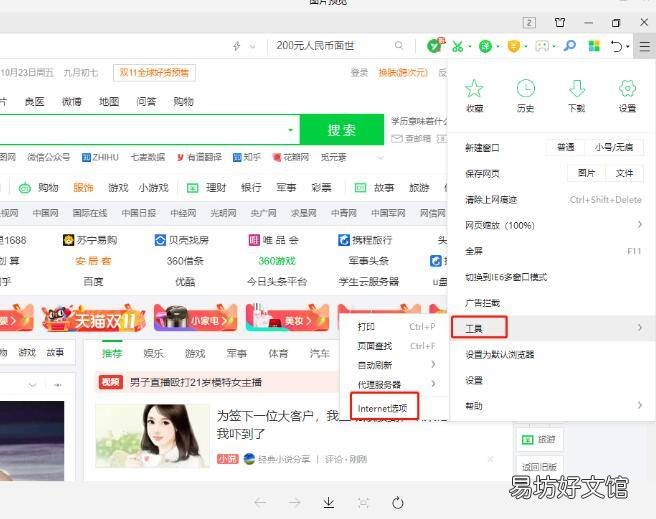Screen dimensions: 656x519
Task: Open the History clock icon (历史)
Action: (x=525, y=88)
